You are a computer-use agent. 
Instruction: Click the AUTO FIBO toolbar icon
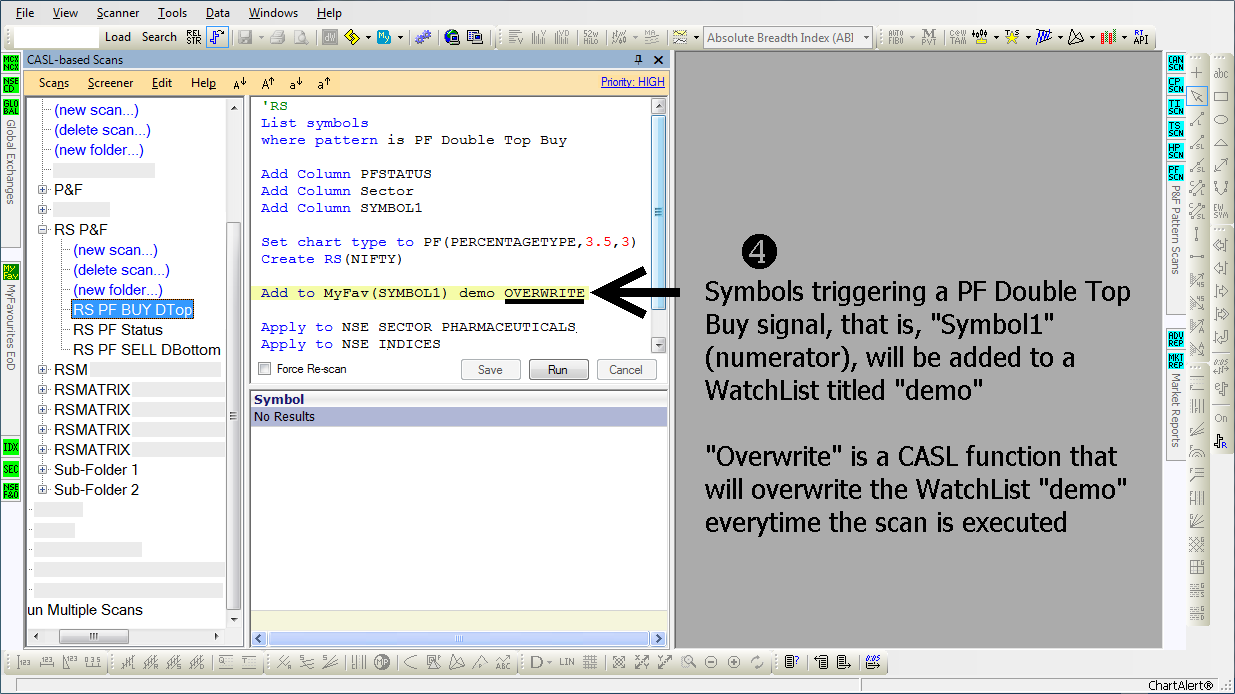point(896,37)
